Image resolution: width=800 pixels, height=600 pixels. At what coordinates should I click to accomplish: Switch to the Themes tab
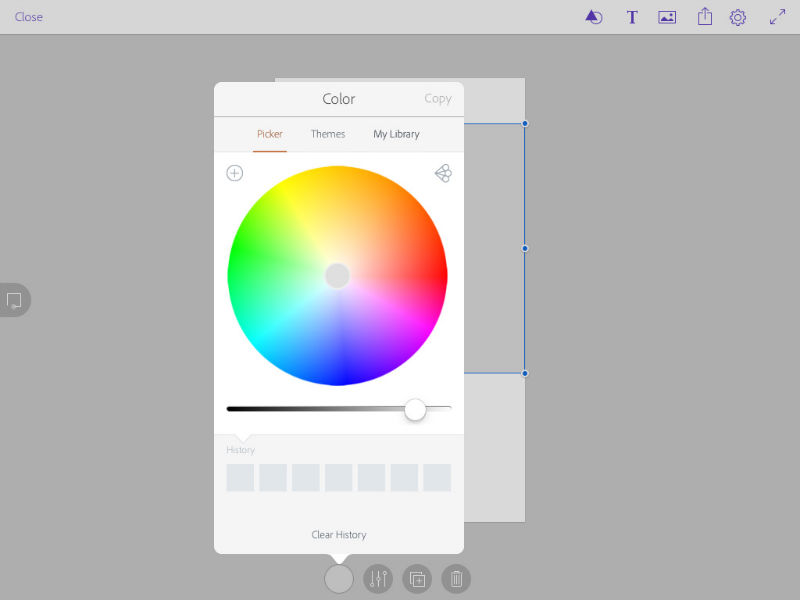pyautogui.click(x=328, y=134)
